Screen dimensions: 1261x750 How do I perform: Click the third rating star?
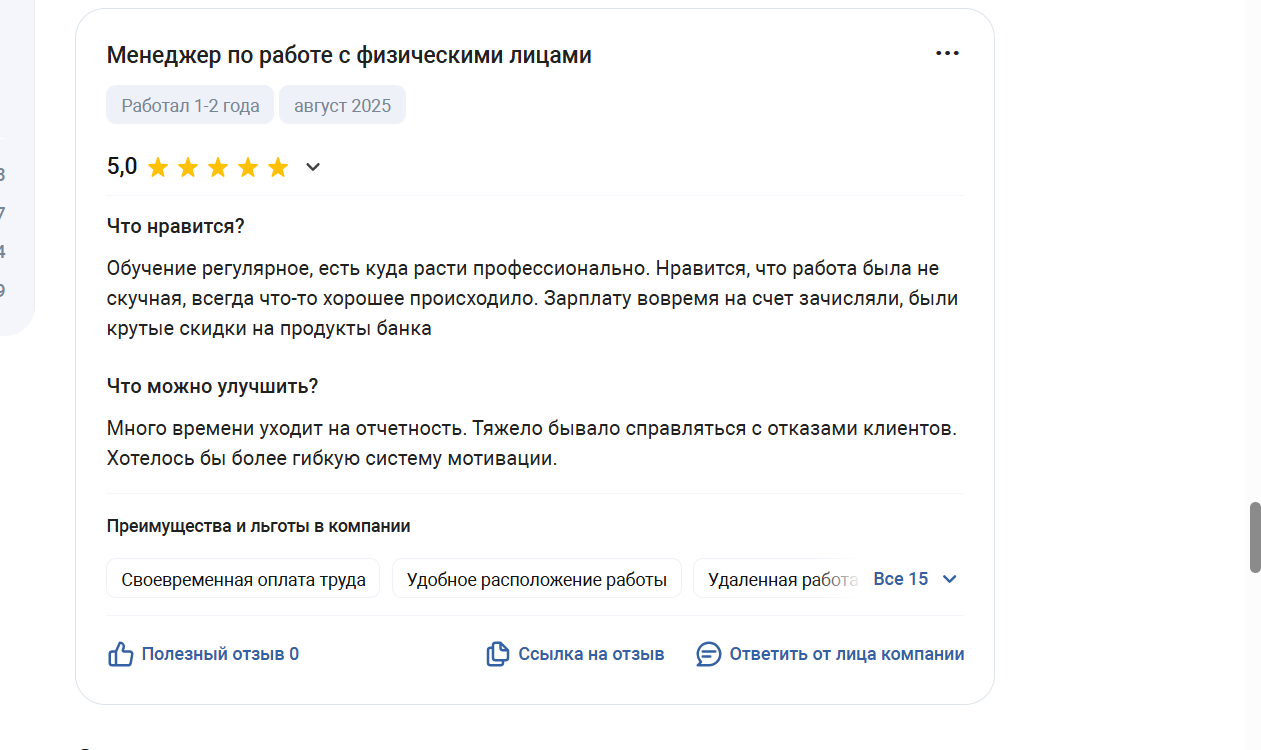pyautogui.click(x=218, y=167)
